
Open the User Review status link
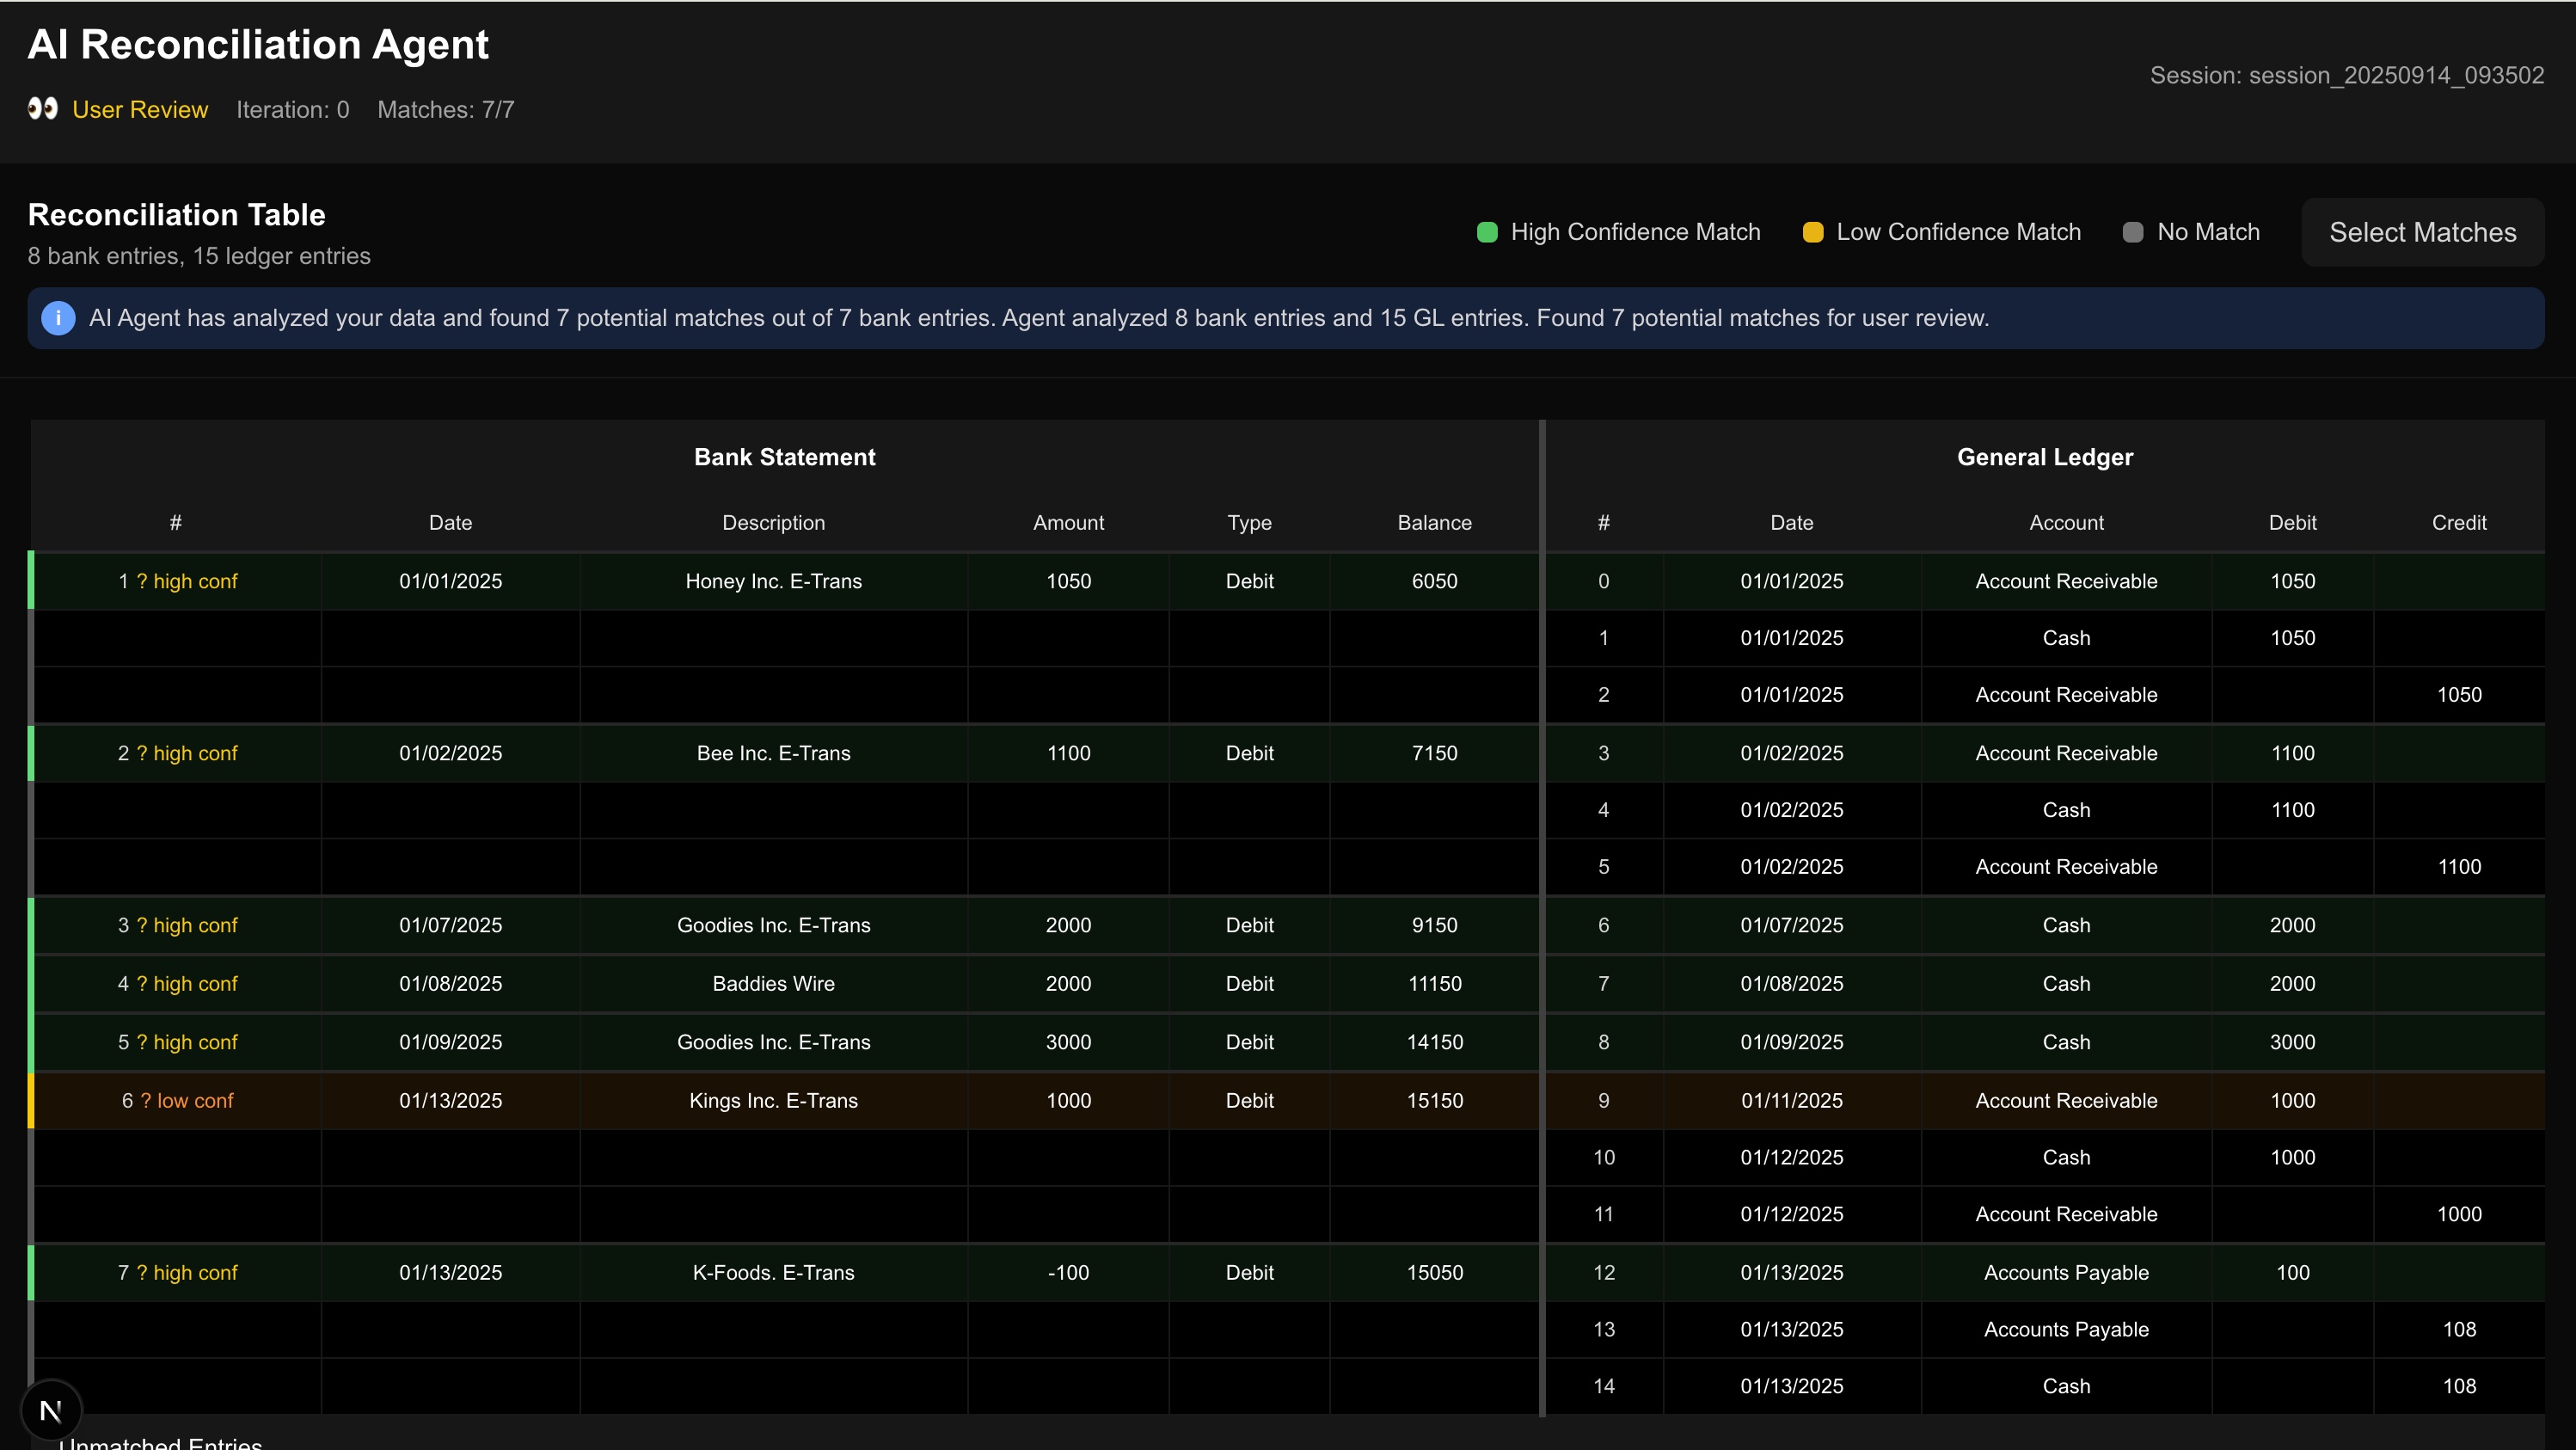pyautogui.click(x=140, y=110)
